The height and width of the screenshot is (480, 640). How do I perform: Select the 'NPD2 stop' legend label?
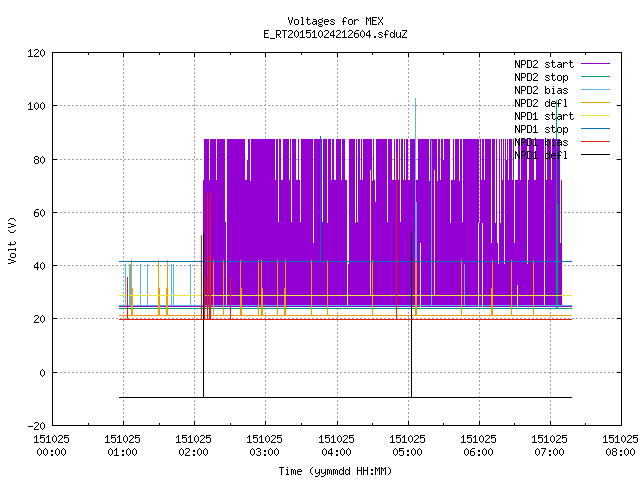(541, 77)
